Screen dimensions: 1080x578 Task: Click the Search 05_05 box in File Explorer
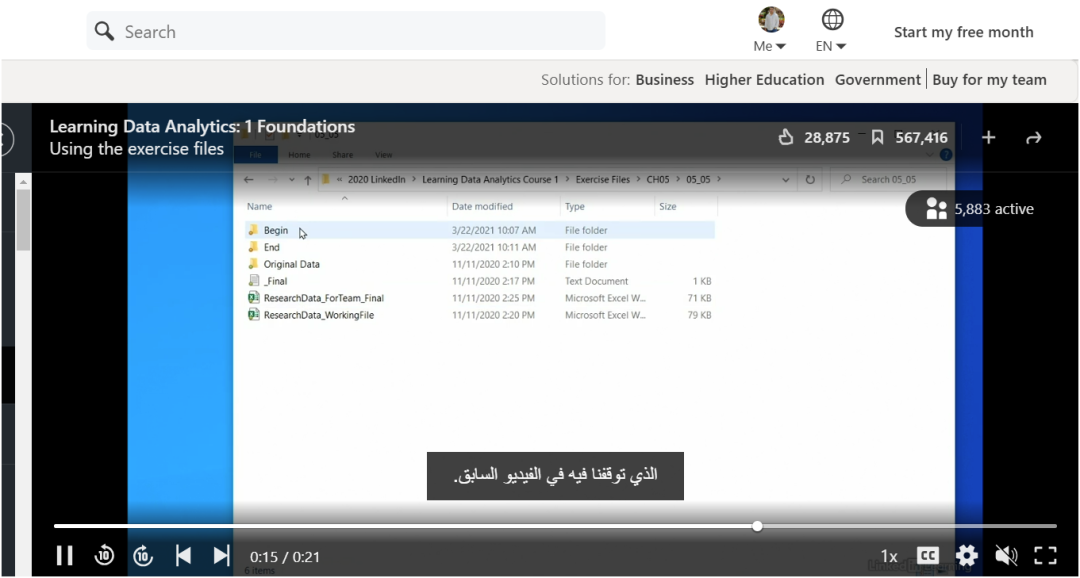pyautogui.click(x=888, y=179)
